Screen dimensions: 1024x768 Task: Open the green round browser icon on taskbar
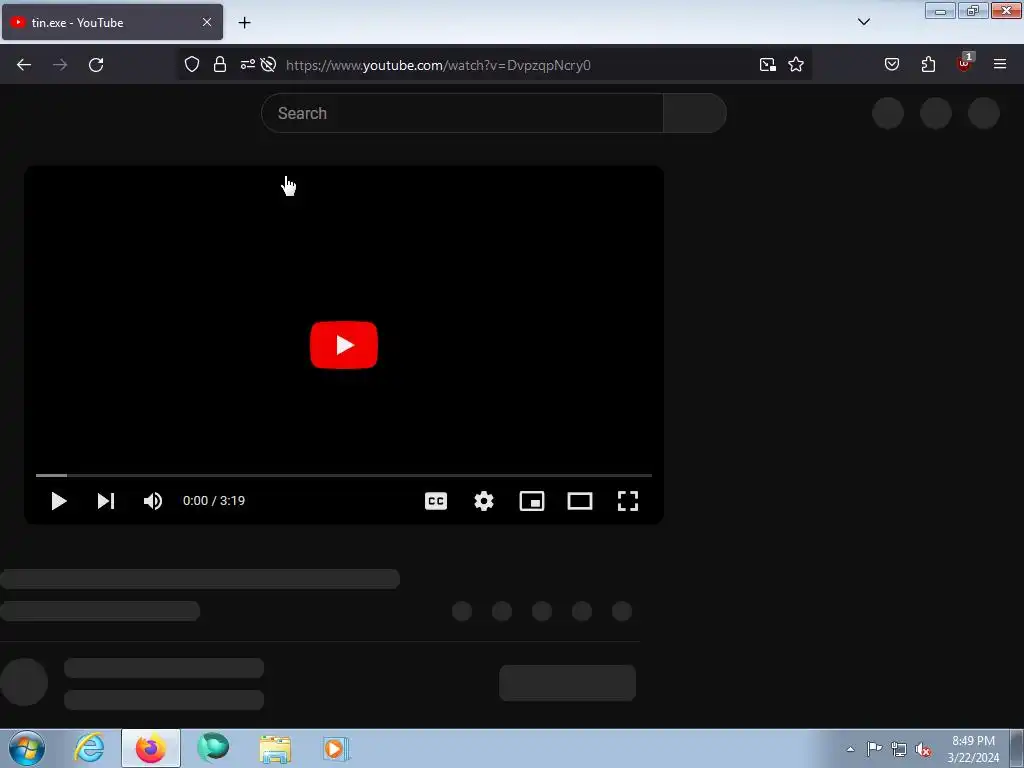coord(214,748)
